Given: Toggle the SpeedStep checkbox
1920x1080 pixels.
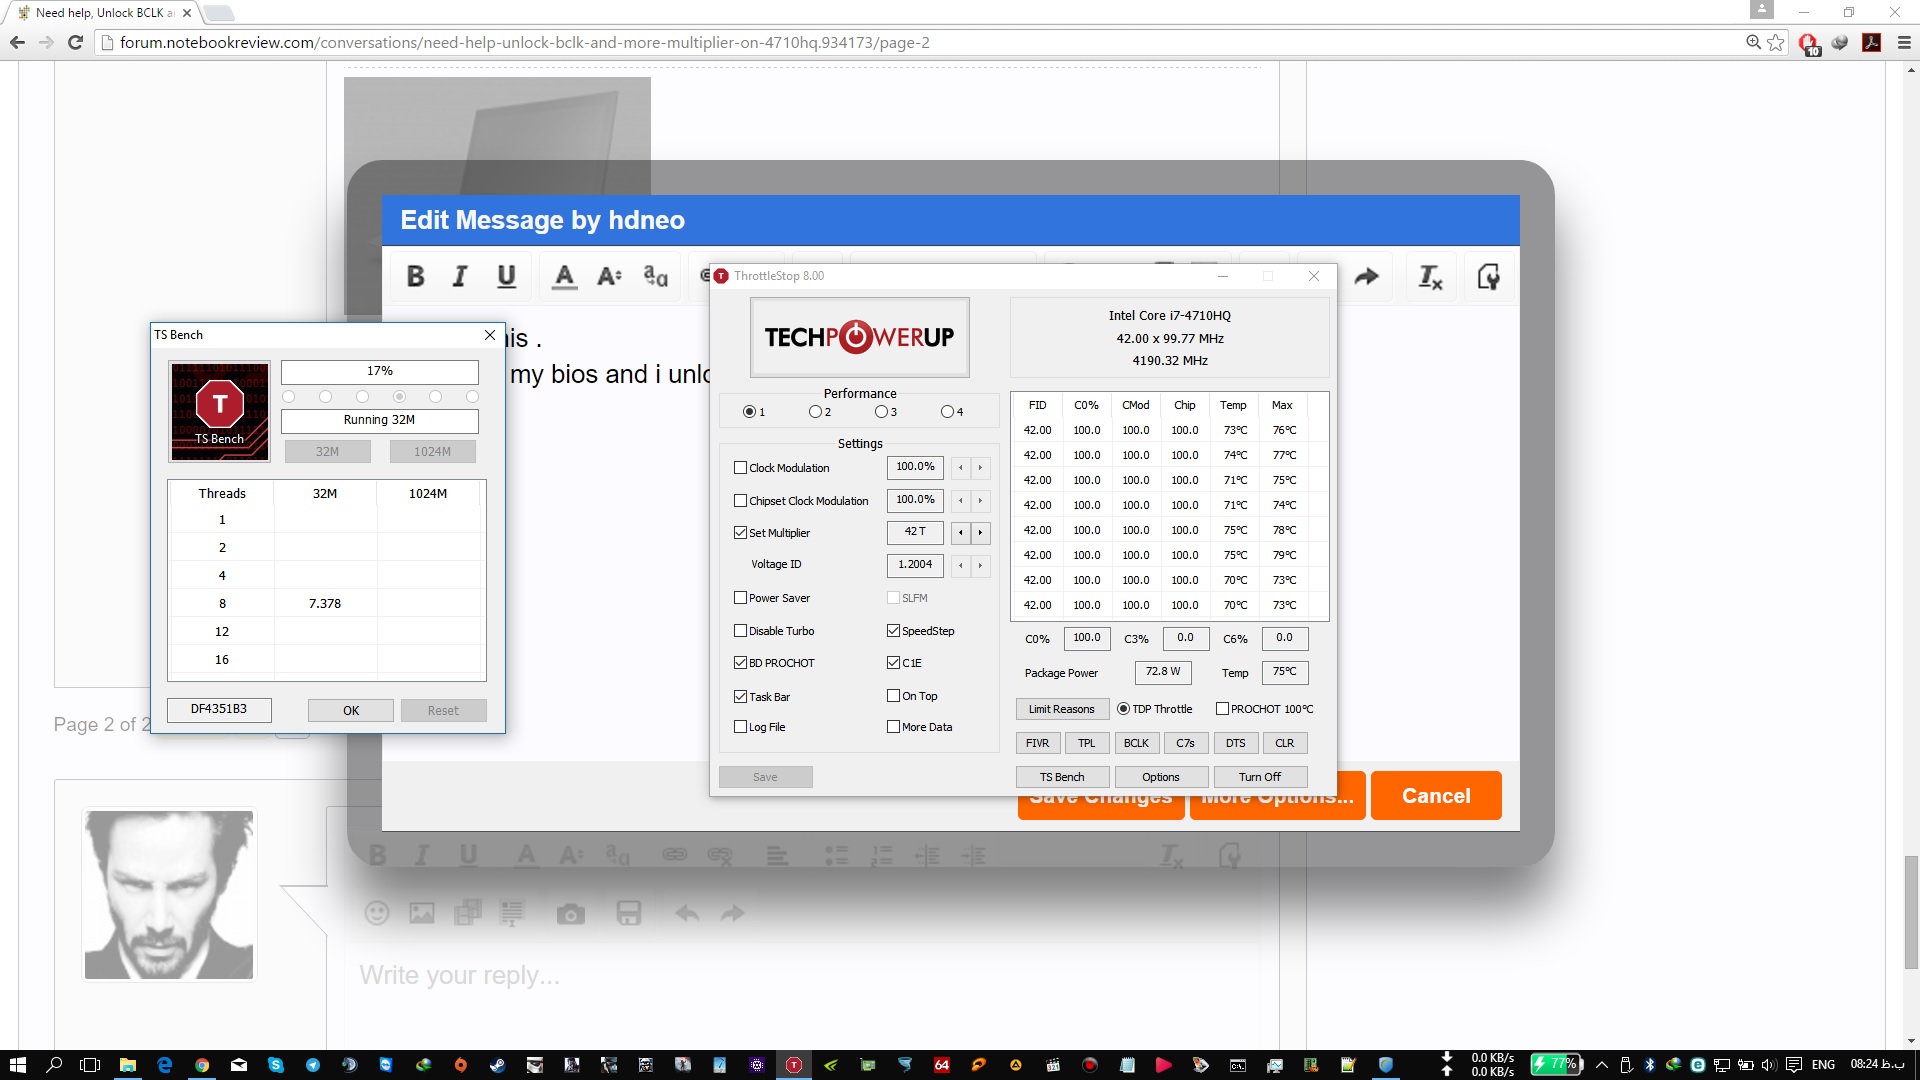Looking at the screenshot, I should point(893,631).
